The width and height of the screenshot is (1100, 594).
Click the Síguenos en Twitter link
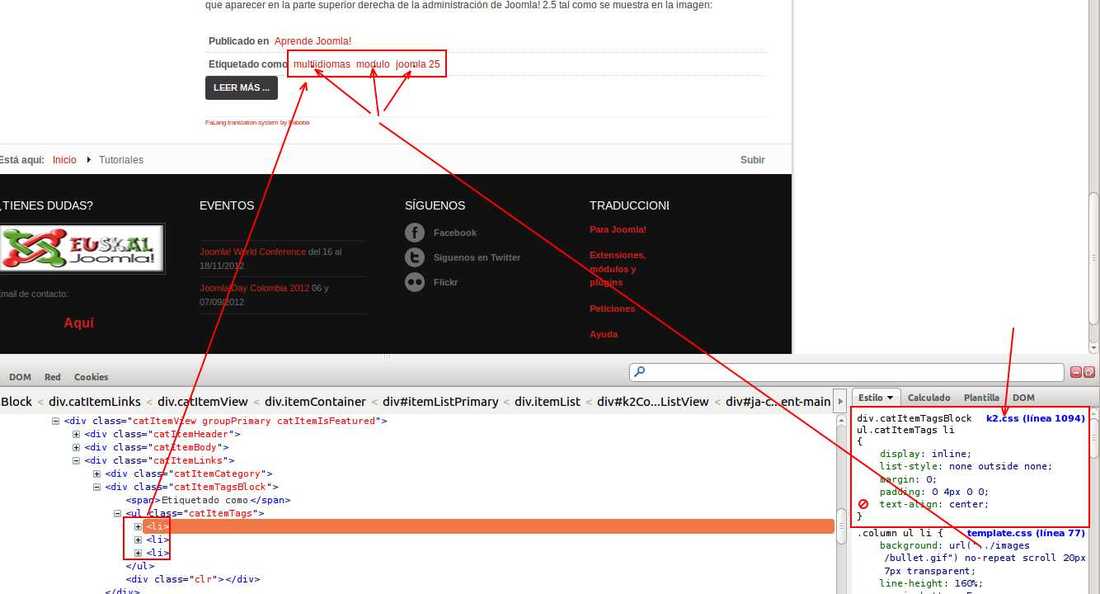coord(477,257)
